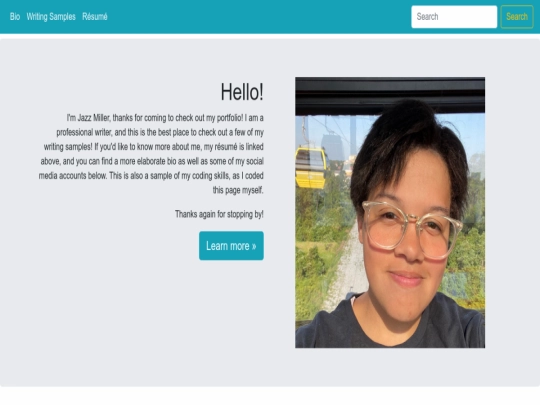This screenshot has width=540, height=405.
Task: Open the Bio page link
Action: pos(15,17)
